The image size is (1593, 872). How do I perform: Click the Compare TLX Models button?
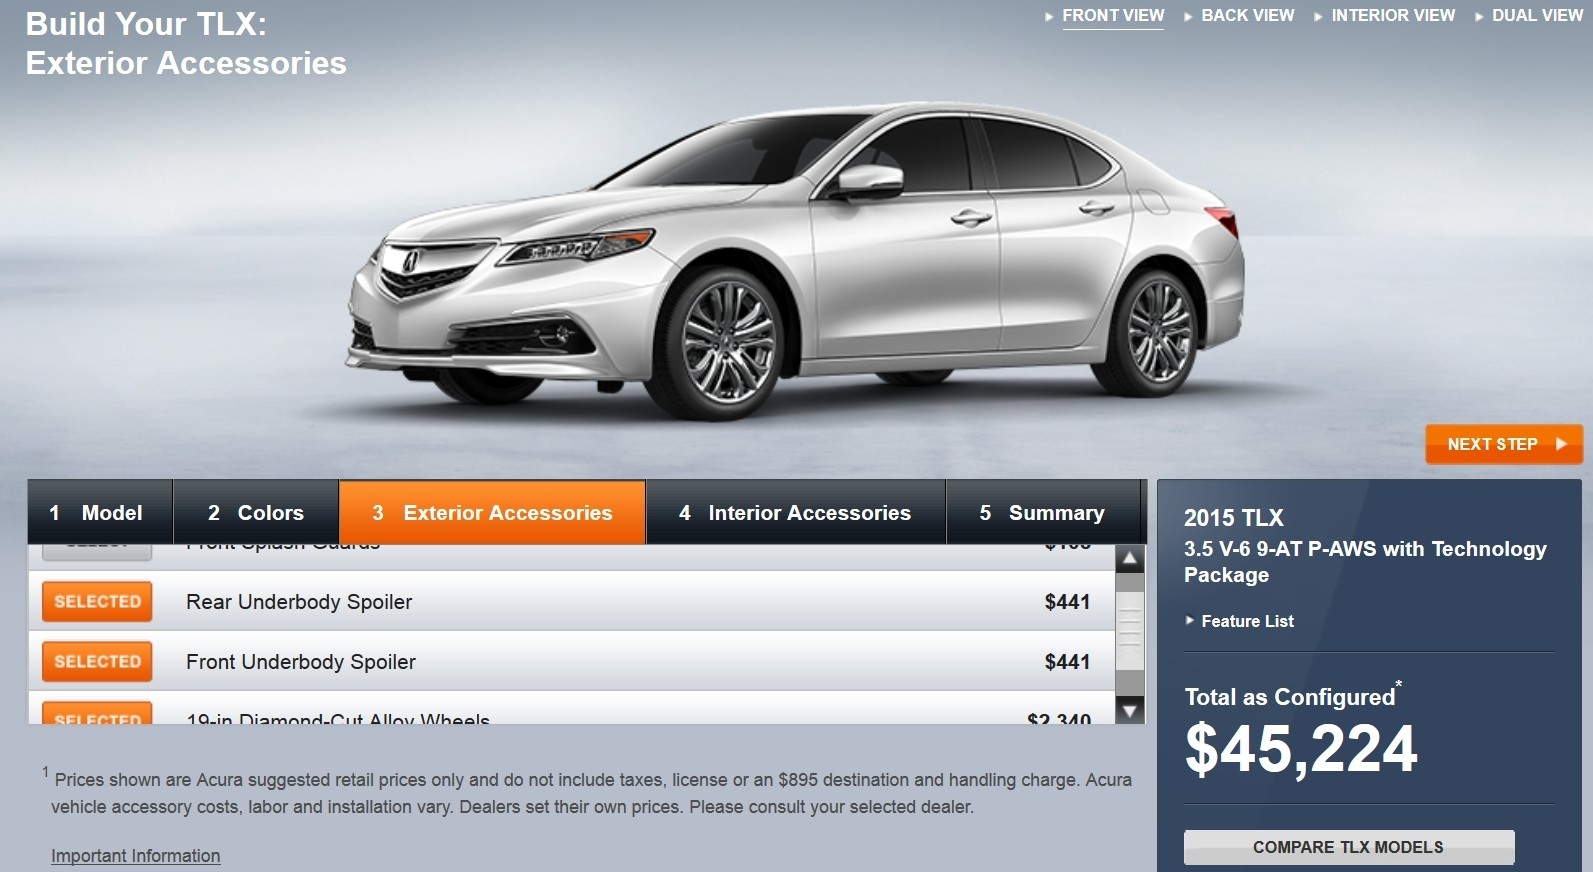1349,847
